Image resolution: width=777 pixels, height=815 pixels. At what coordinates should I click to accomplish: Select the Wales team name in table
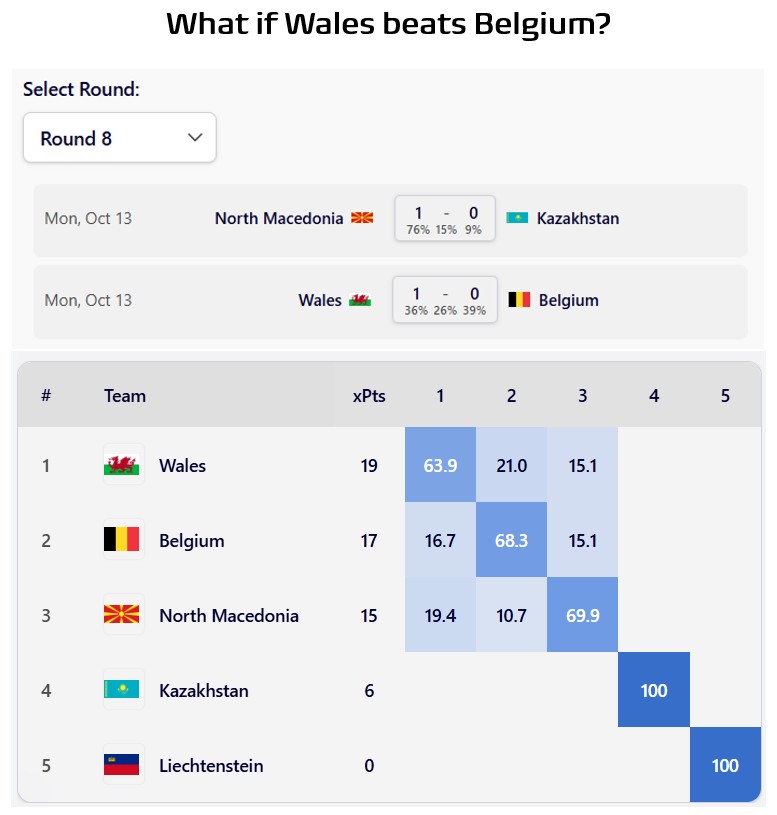coord(182,466)
